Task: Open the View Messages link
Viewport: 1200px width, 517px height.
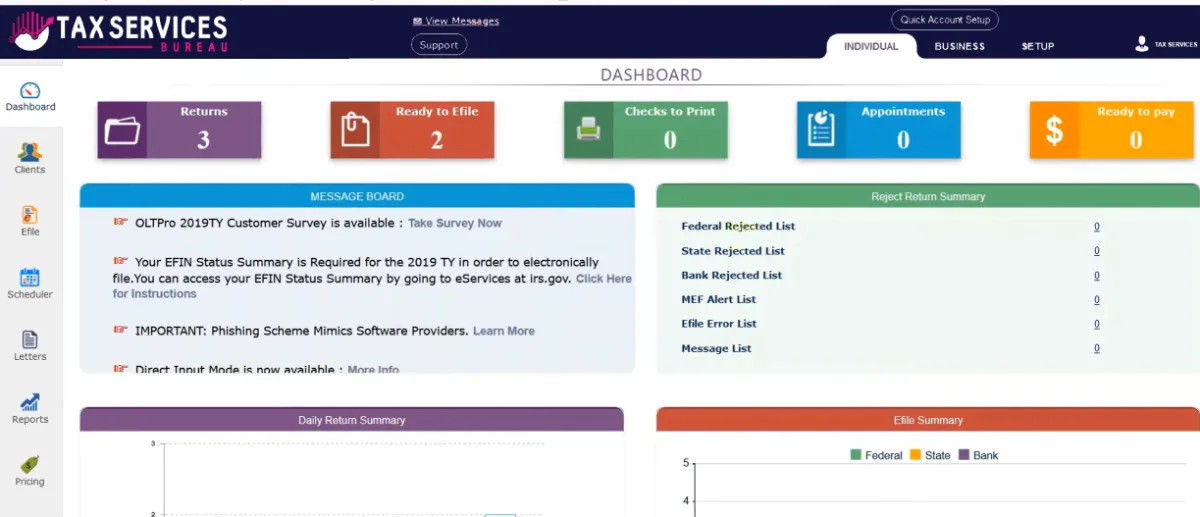Action: coord(462,21)
